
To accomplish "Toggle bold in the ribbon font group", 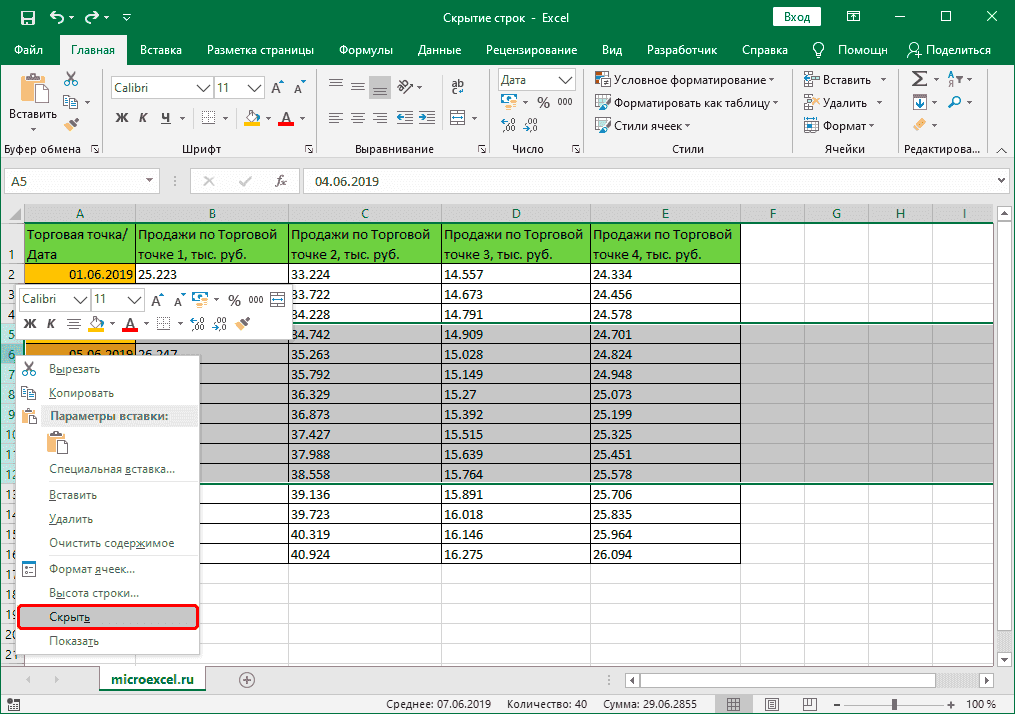I will click(122, 118).
